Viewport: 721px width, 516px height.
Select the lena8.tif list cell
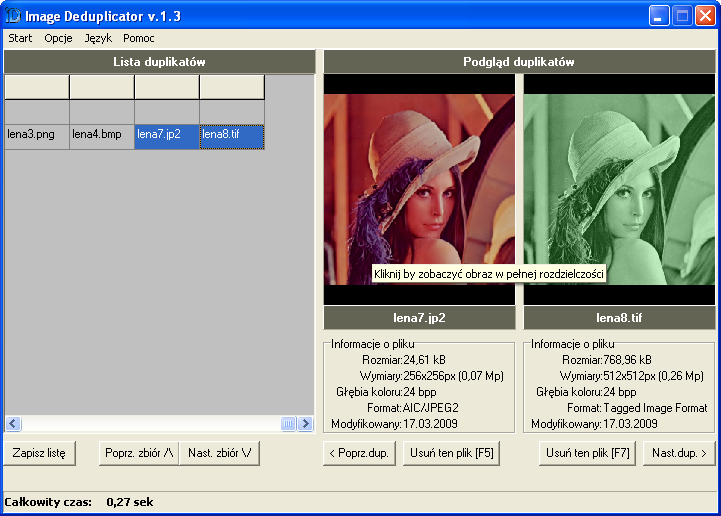(232, 137)
